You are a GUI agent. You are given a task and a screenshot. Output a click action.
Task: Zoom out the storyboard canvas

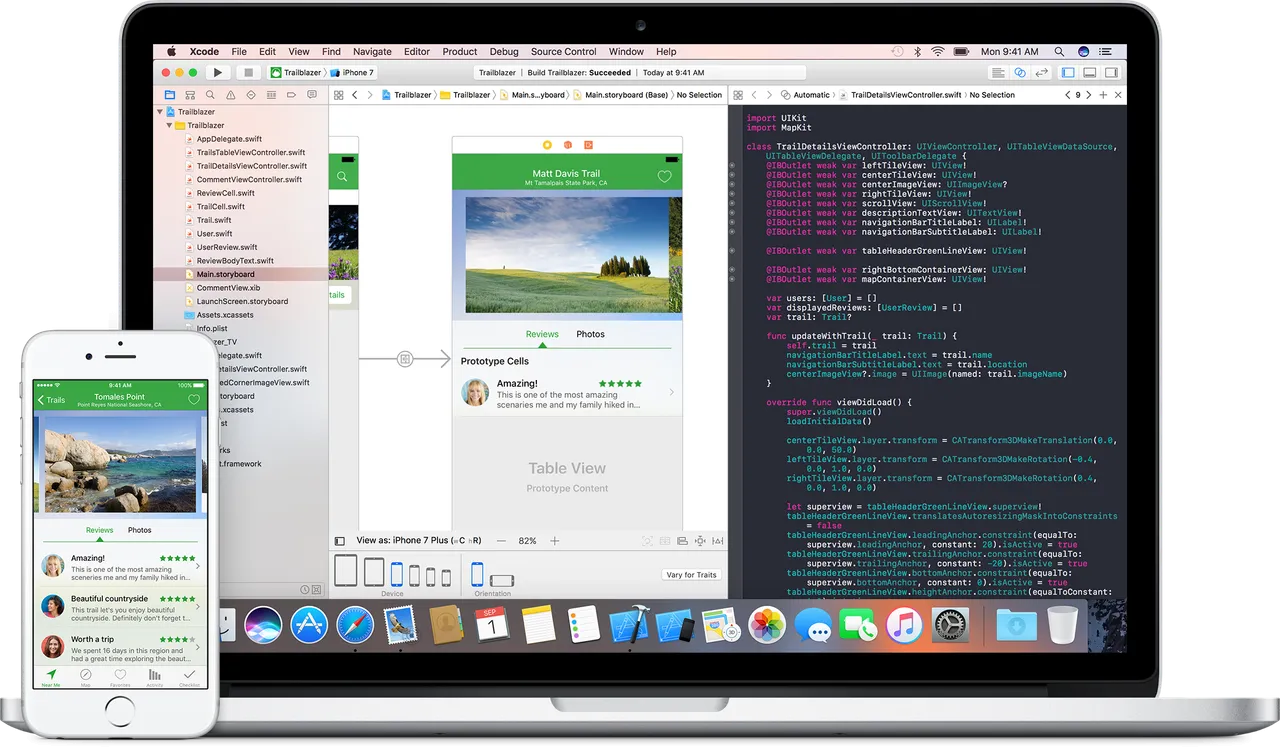point(501,541)
